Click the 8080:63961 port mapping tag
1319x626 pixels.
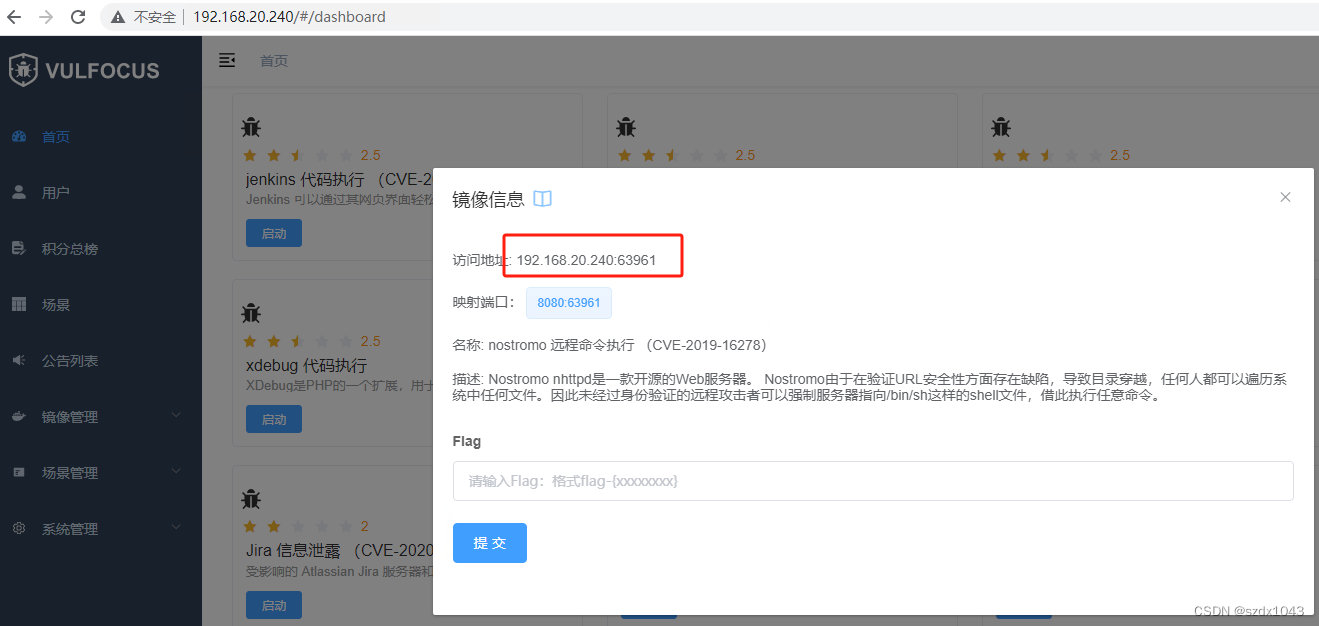(569, 303)
